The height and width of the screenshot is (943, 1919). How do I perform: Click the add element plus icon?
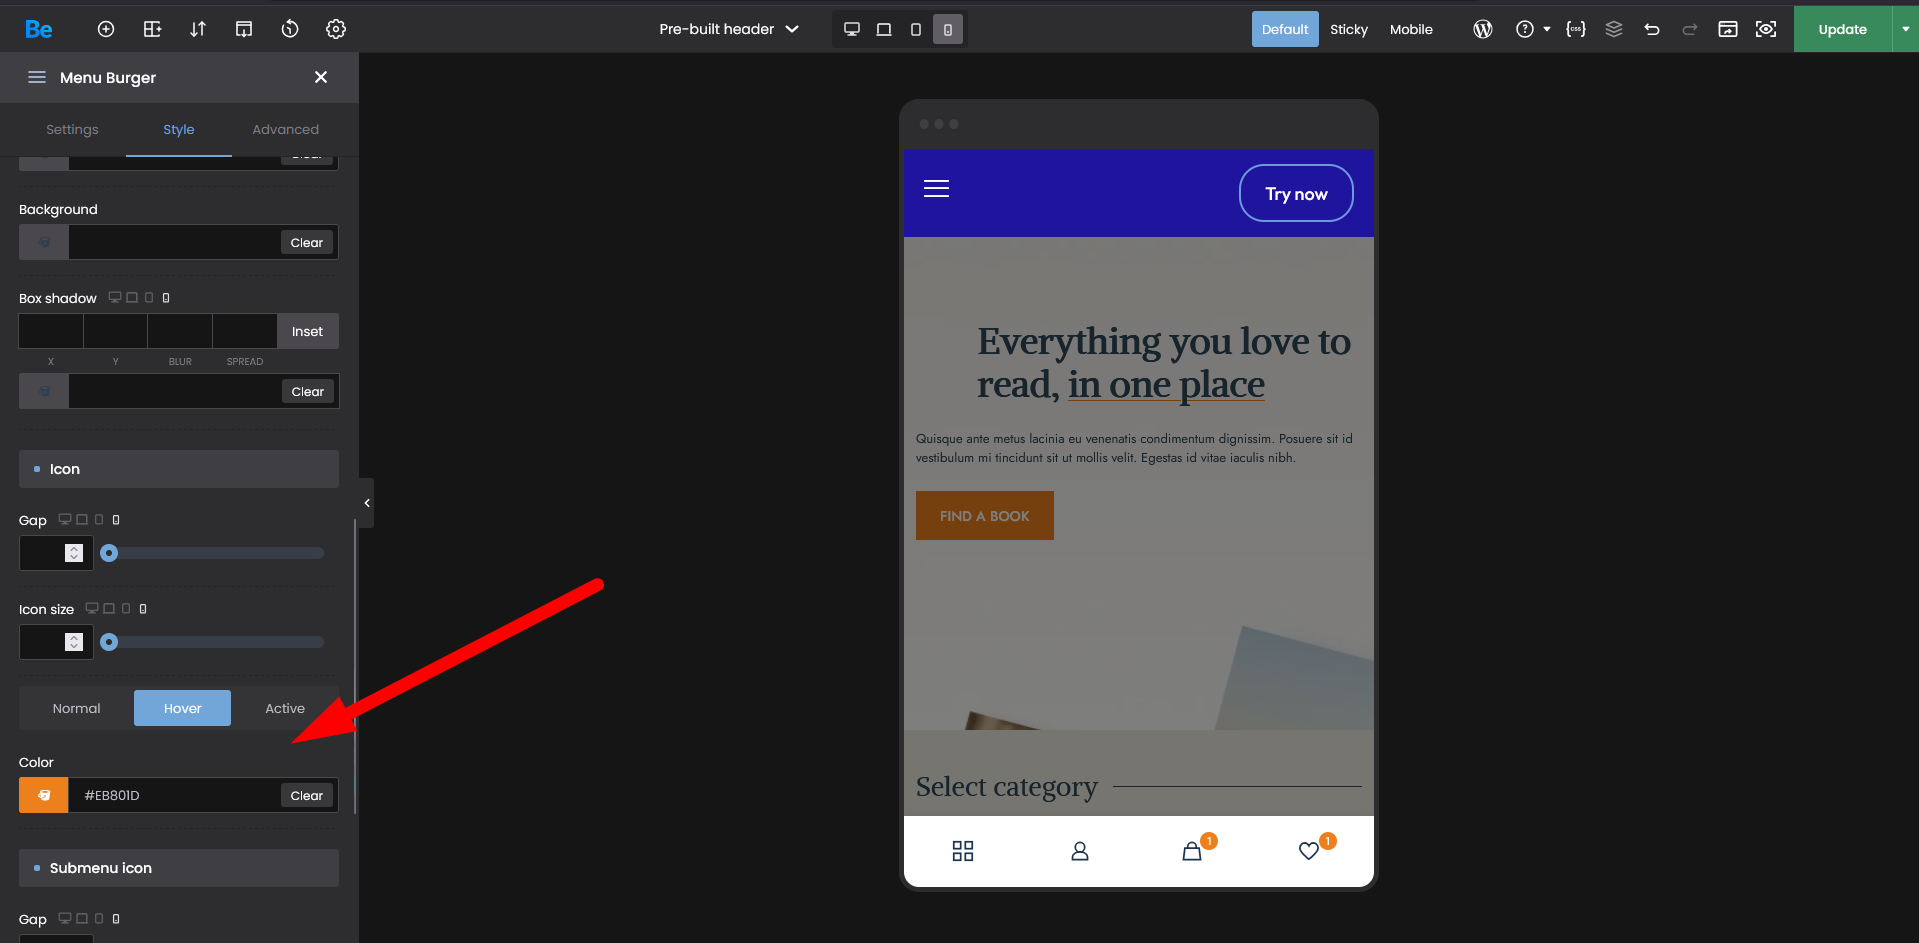click(105, 29)
